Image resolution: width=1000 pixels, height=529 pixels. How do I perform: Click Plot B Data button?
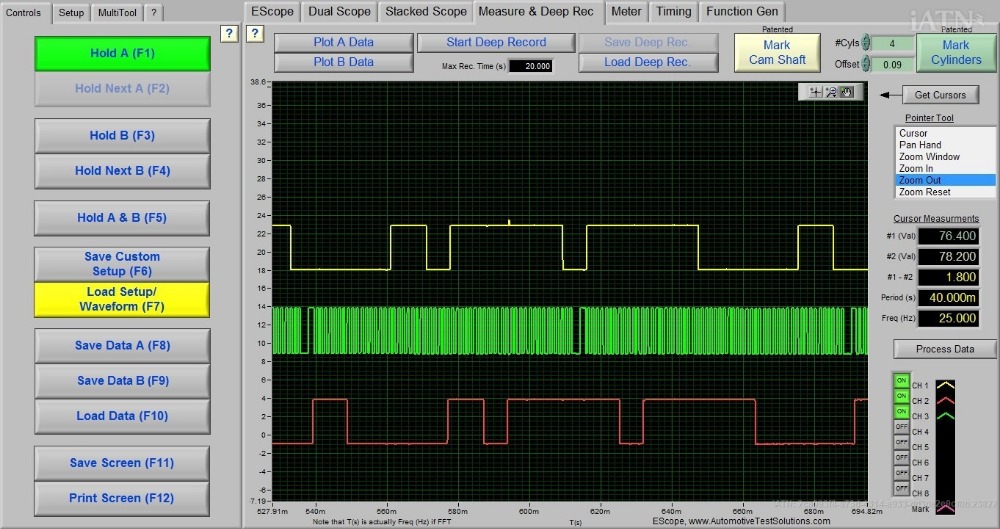coord(344,62)
